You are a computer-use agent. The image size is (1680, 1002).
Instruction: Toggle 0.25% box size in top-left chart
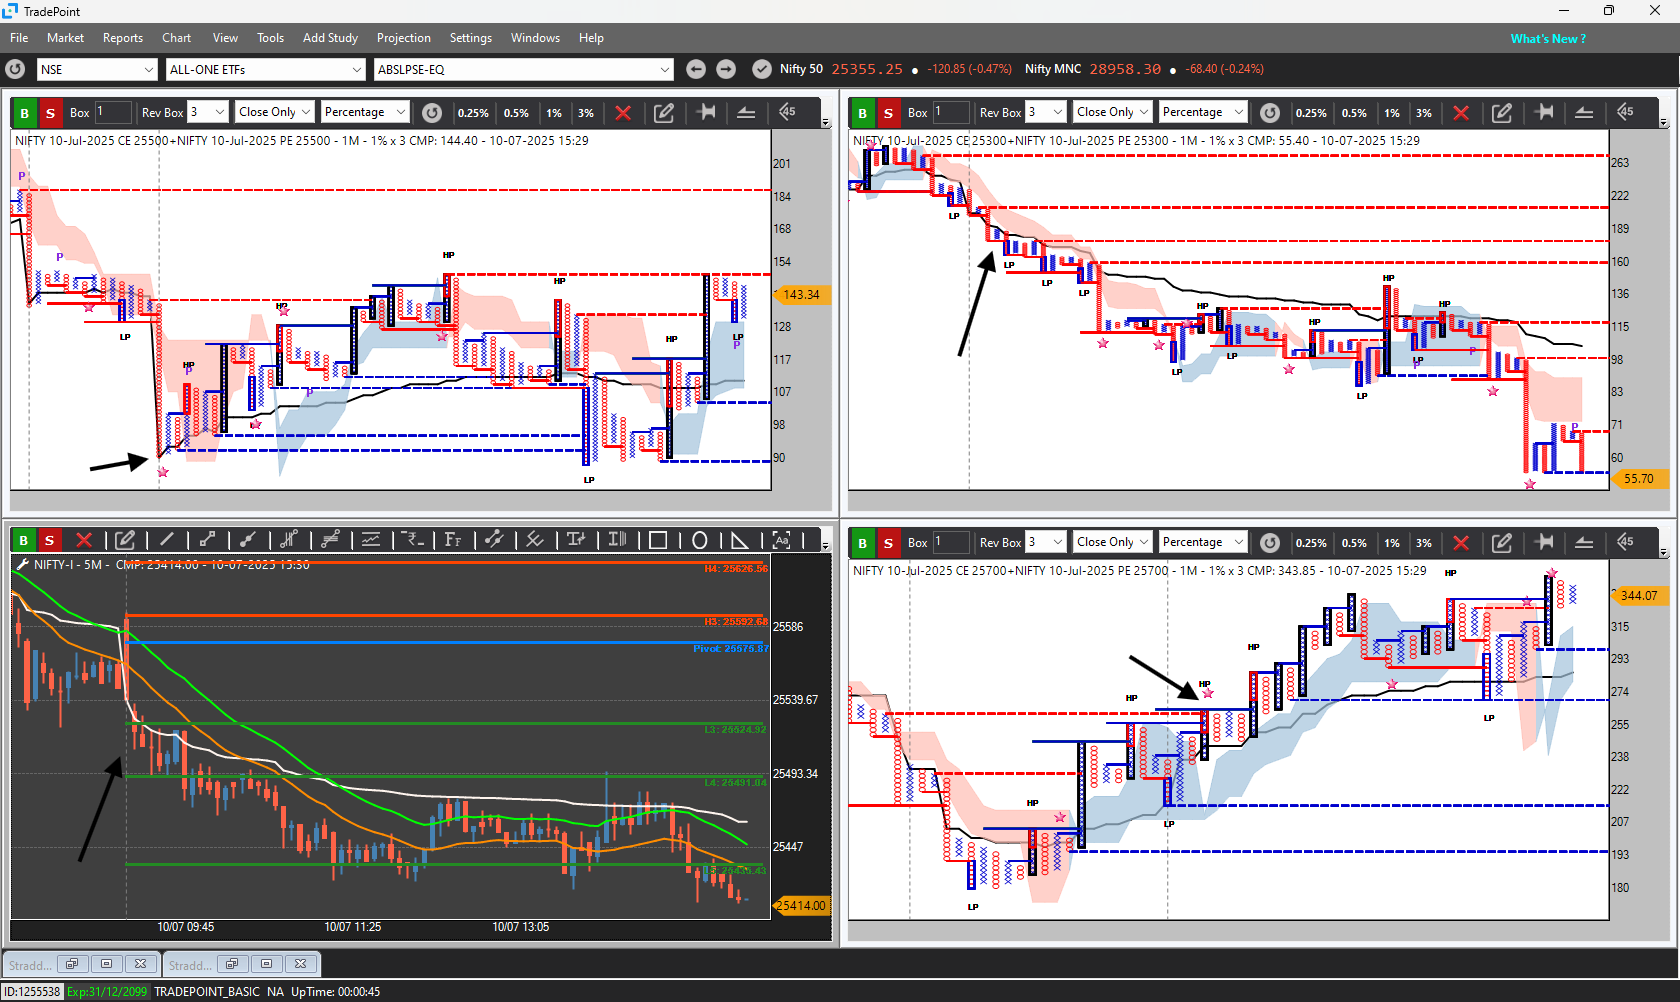pos(473,113)
